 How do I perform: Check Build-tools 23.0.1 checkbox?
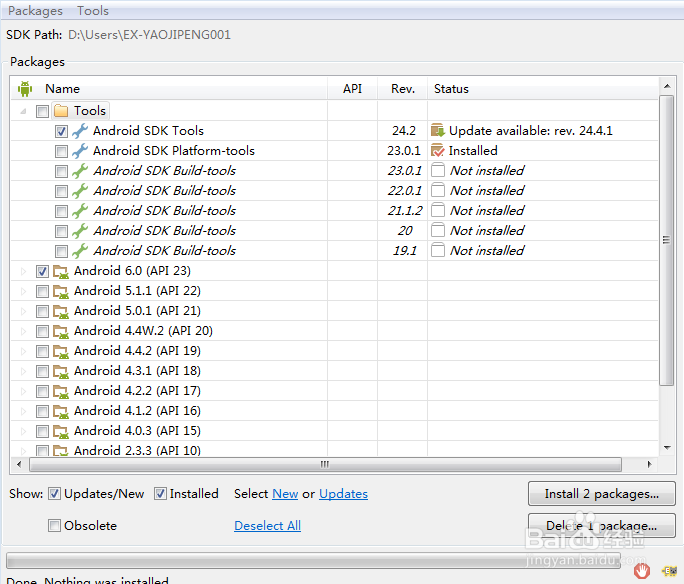click(61, 171)
